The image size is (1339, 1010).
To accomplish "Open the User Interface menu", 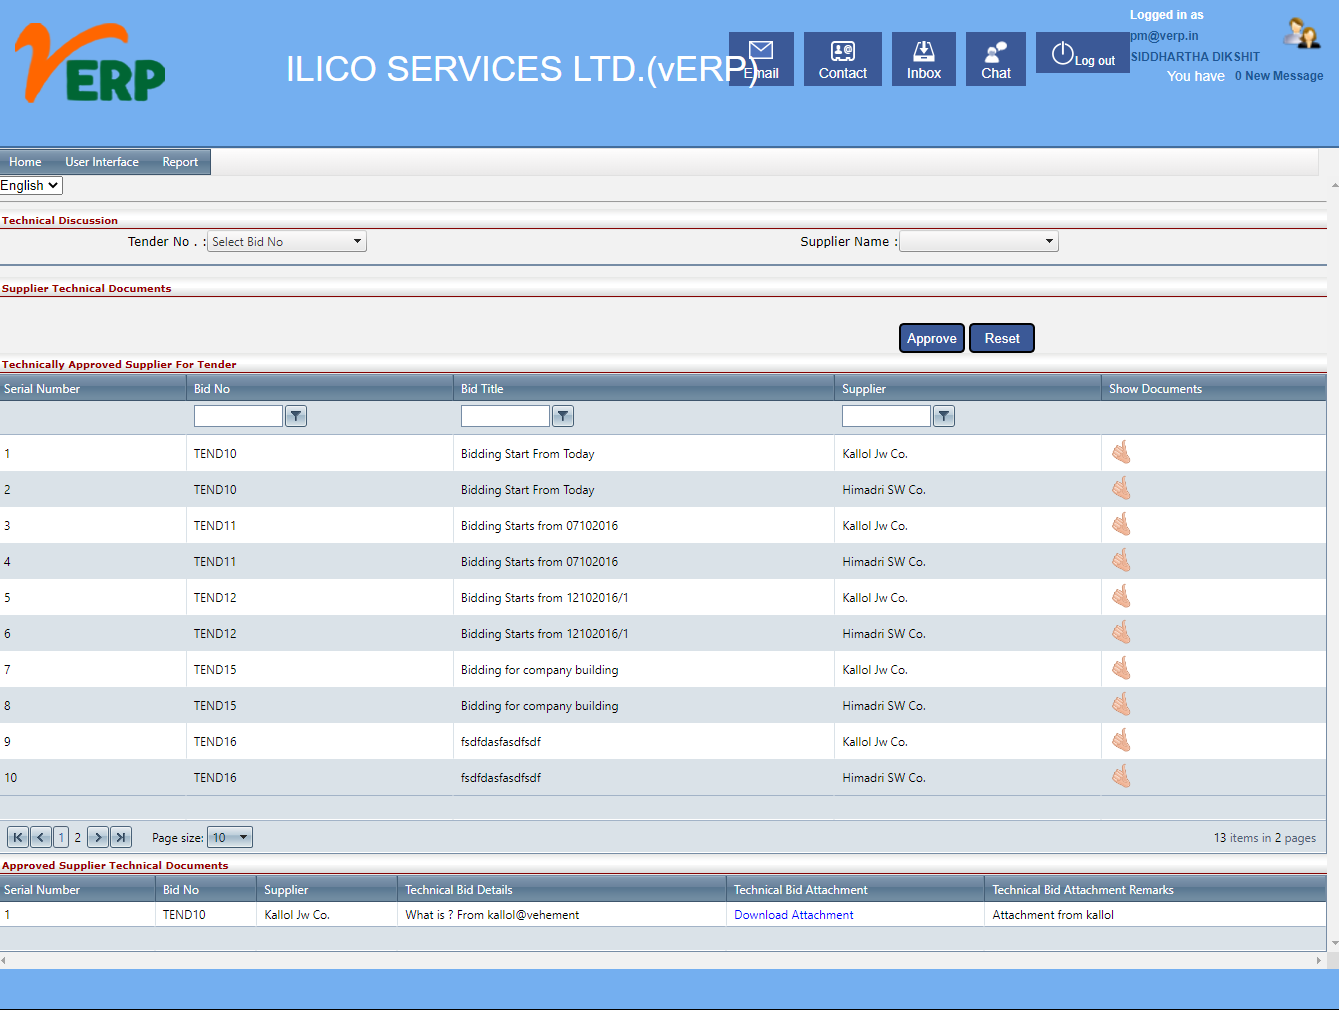I will (x=102, y=162).
